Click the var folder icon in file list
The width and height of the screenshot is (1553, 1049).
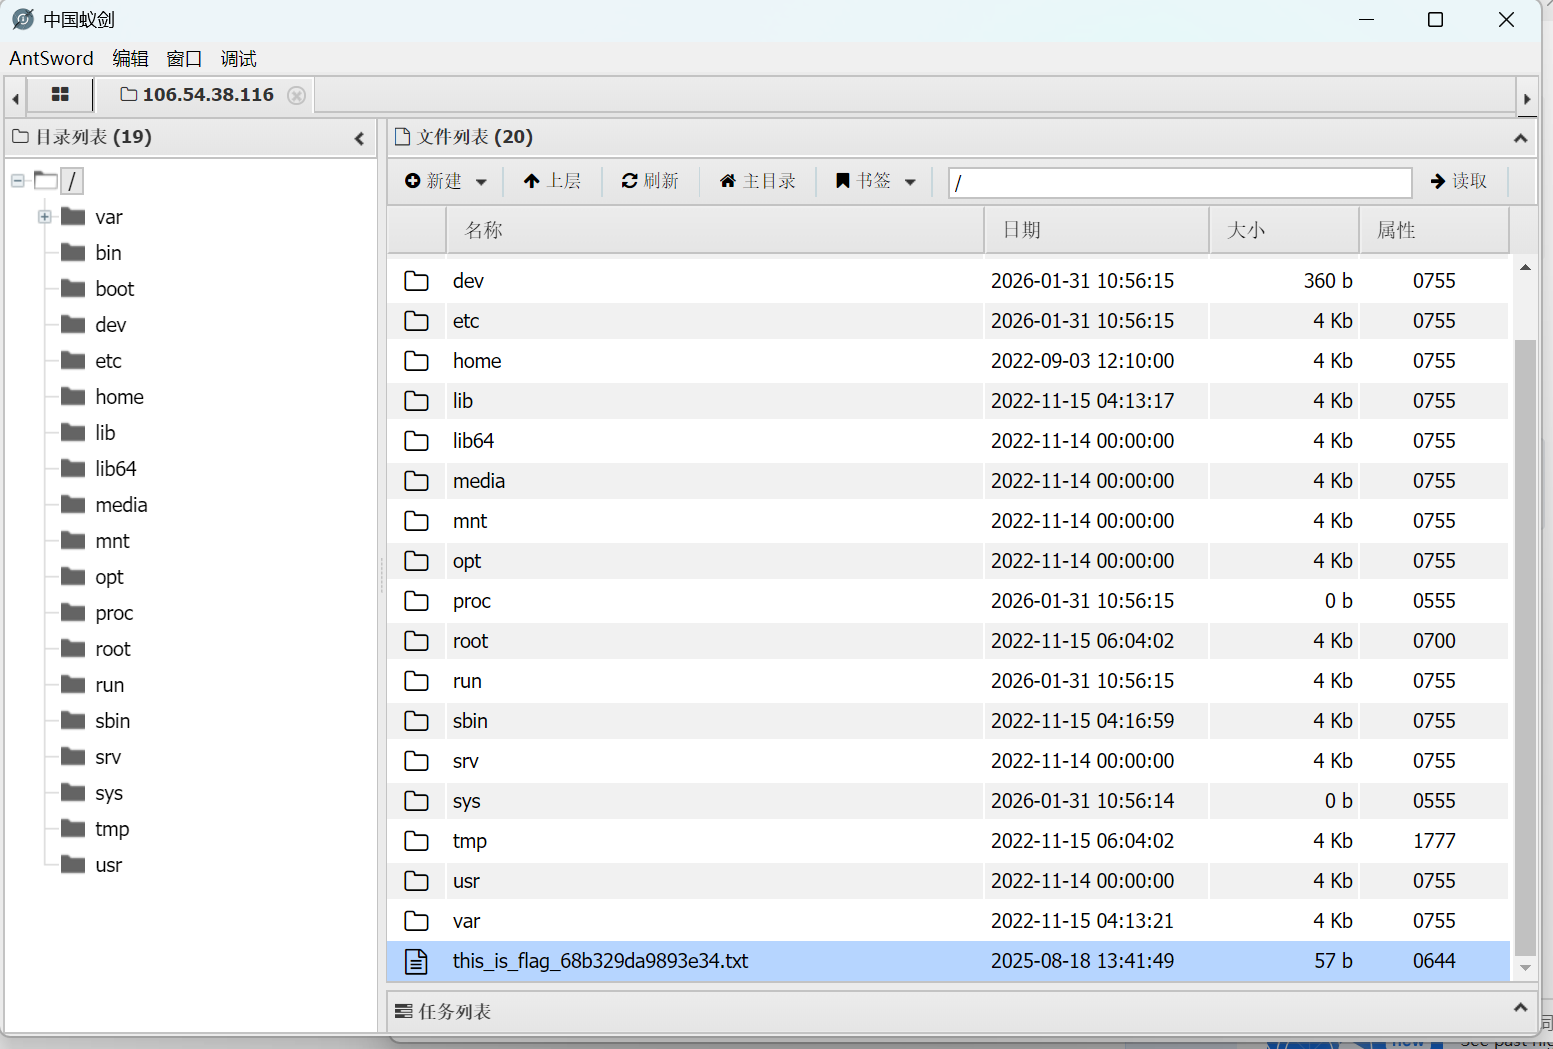coord(416,921)
